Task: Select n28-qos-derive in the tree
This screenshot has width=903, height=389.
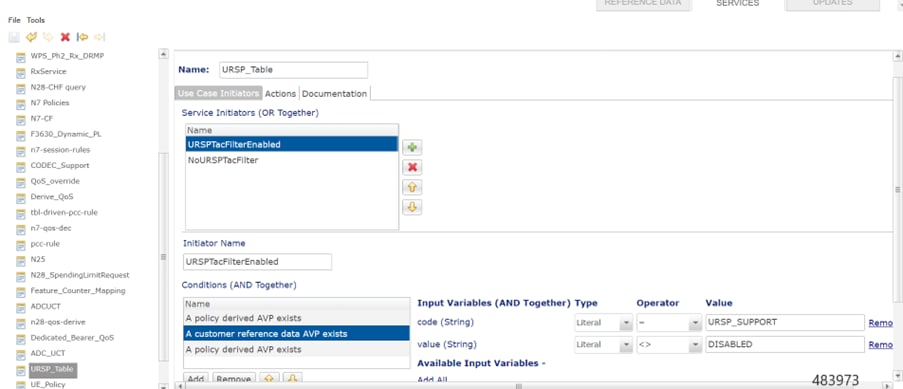Action: [x=58, y=322]
